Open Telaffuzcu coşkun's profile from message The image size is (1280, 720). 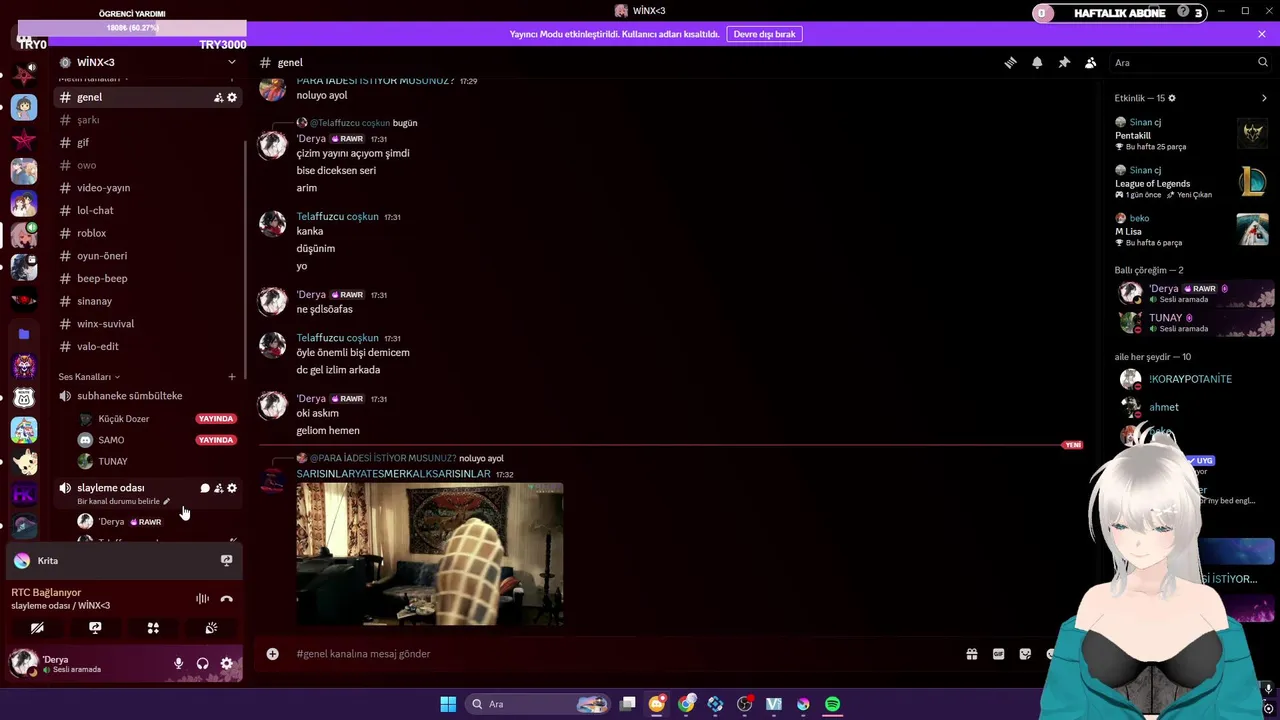click(x=337, y=216)
